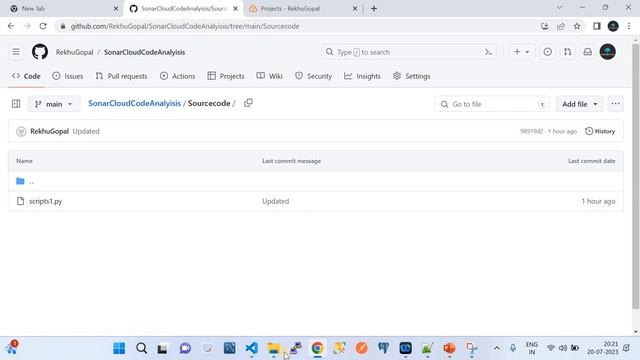
Task: Open Chrome three-dot menu
Action: coord(629,26)
